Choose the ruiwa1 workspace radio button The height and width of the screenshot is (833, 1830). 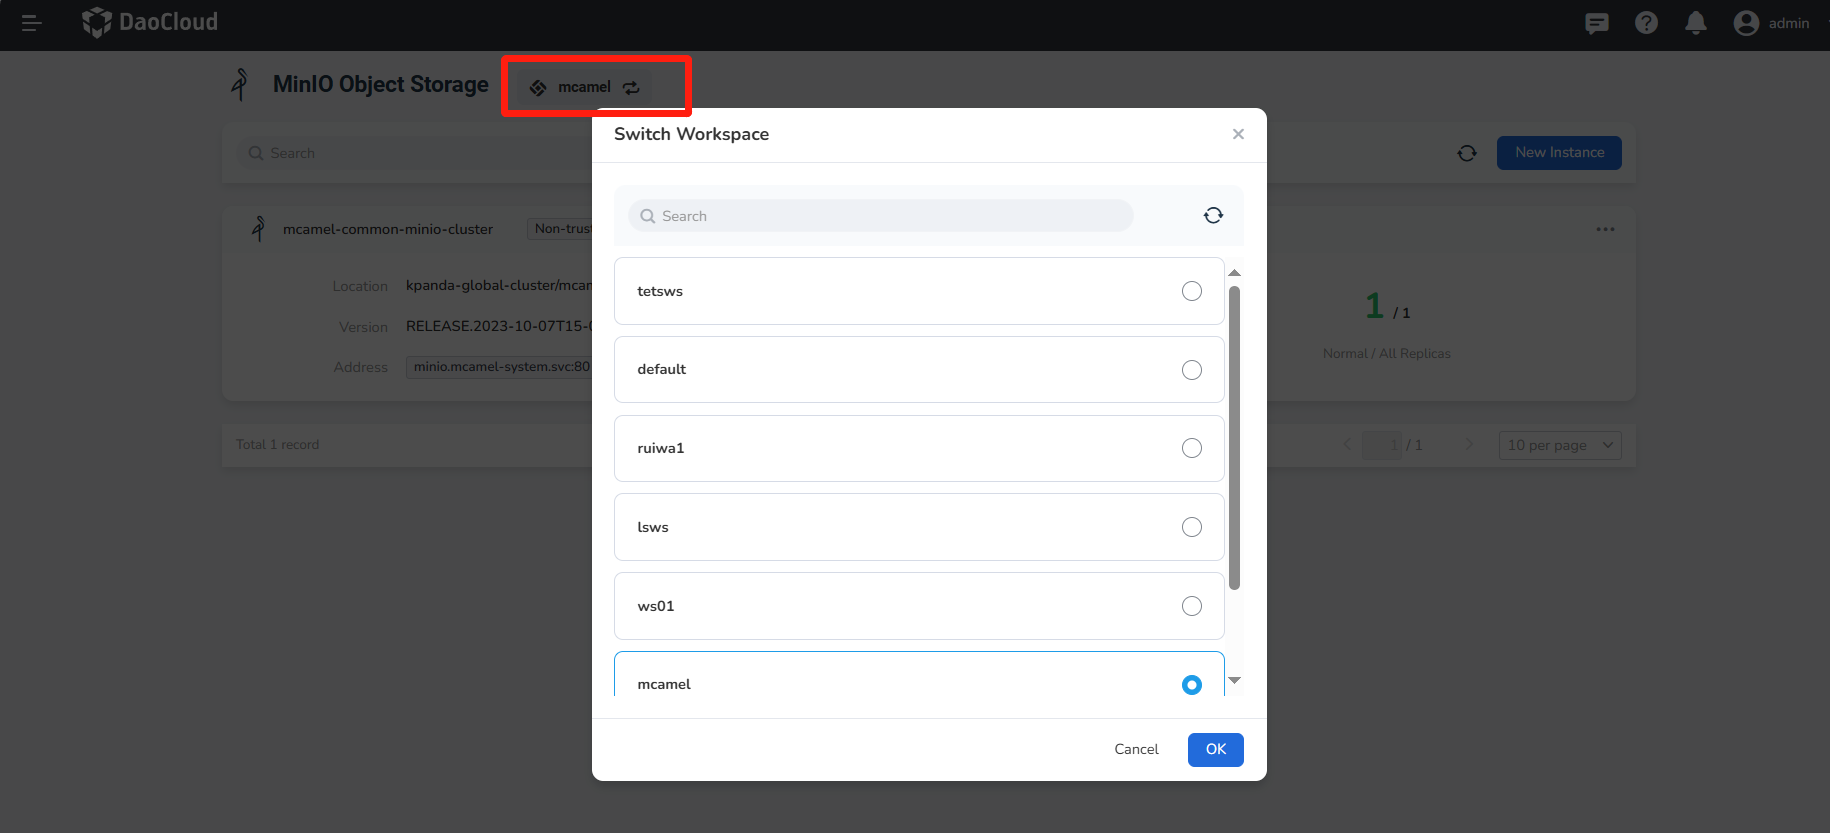click(x=1191, y=448)
